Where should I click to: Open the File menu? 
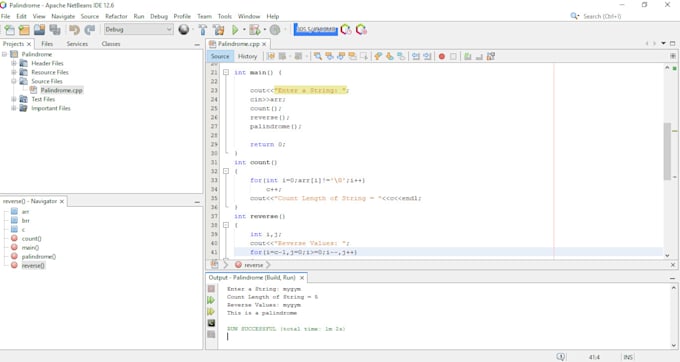click(6, 16)
